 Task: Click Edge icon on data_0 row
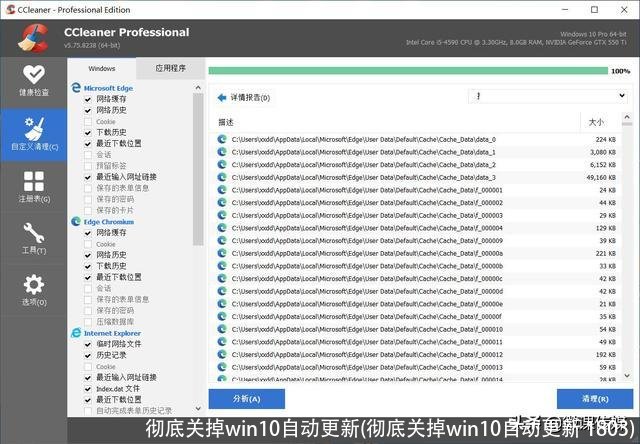(222, 139)
